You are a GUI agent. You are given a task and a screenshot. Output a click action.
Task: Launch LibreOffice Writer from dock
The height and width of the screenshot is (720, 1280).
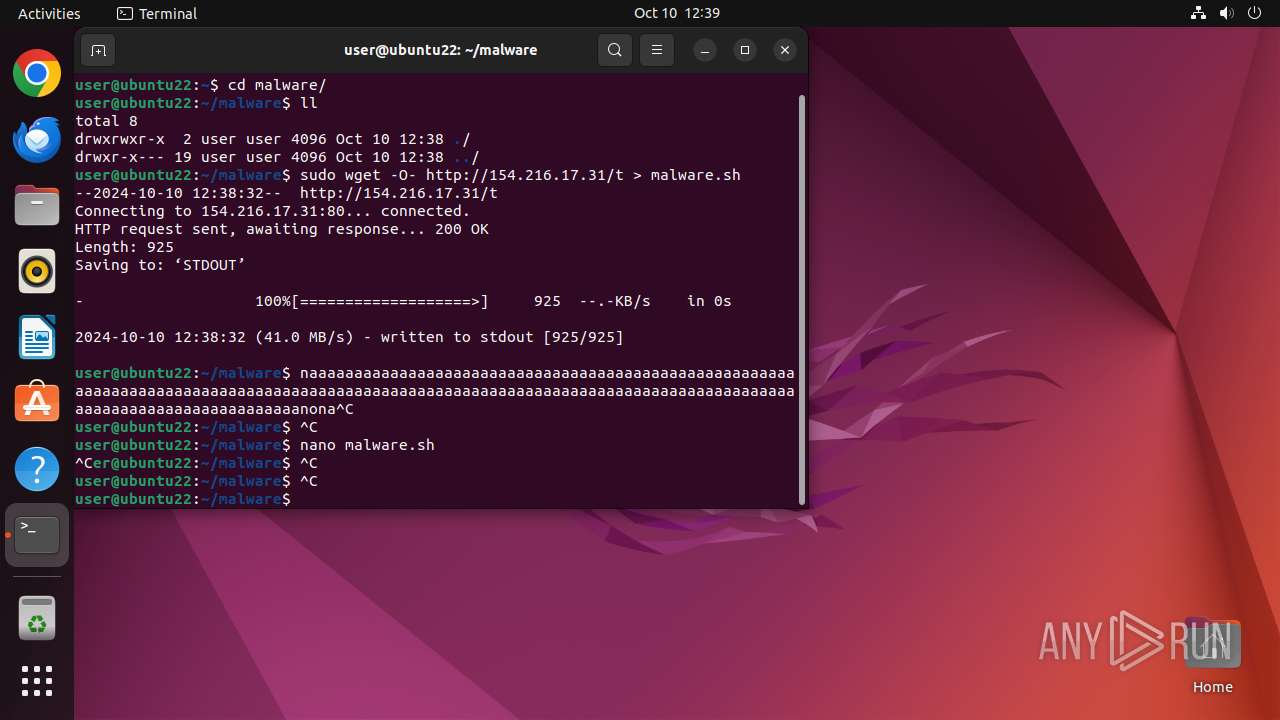tap(37, 337)
